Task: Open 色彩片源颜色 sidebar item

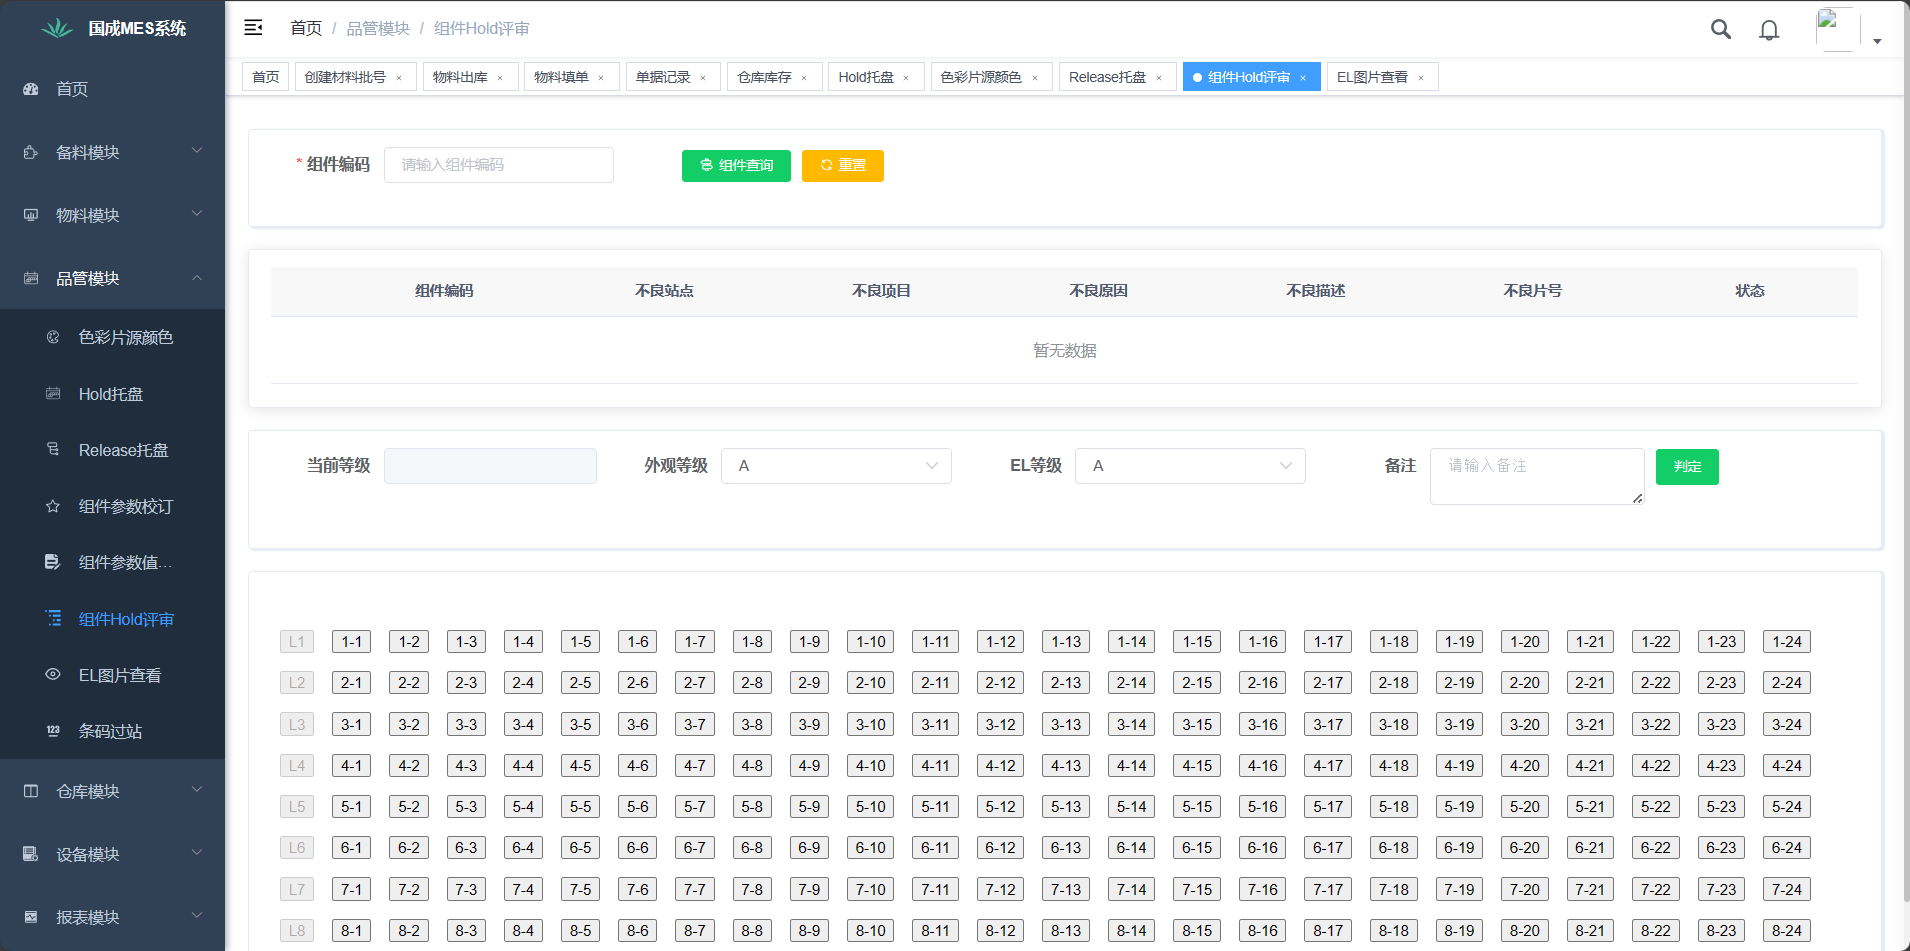Action: coord(112,337)
